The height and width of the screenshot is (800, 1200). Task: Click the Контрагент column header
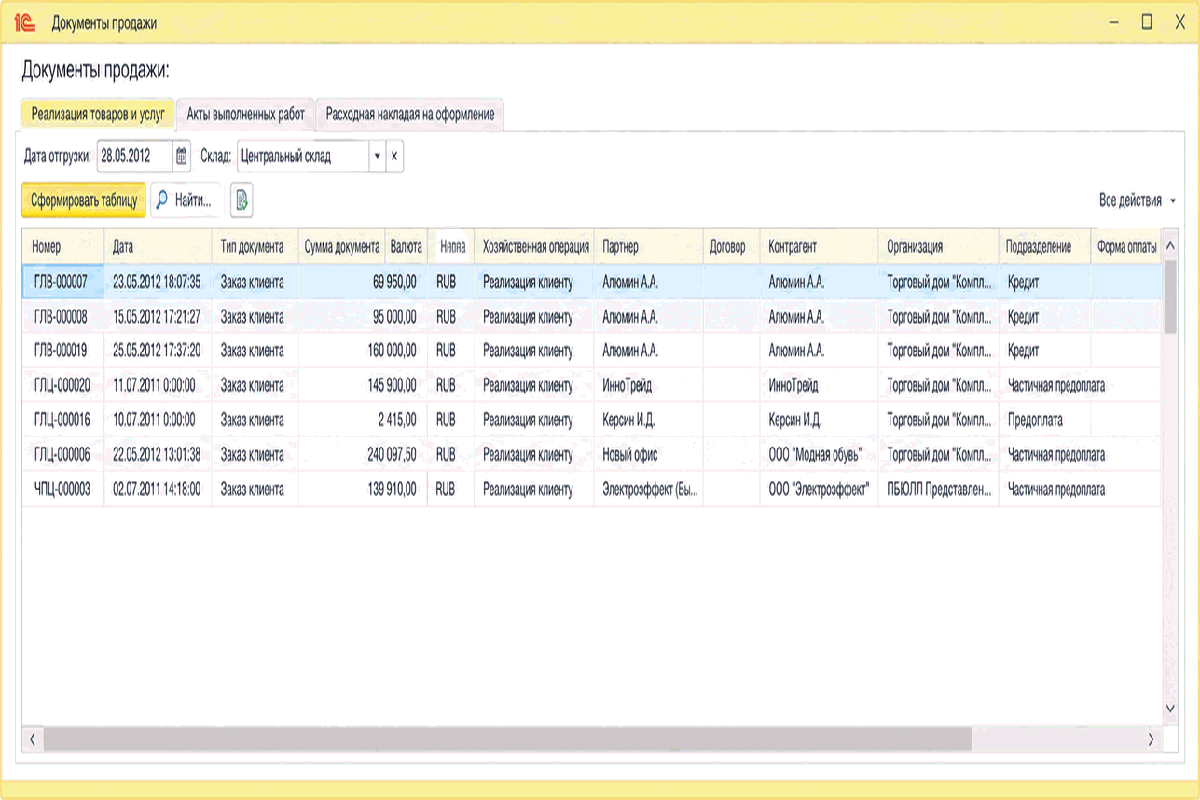pos(819,246)
